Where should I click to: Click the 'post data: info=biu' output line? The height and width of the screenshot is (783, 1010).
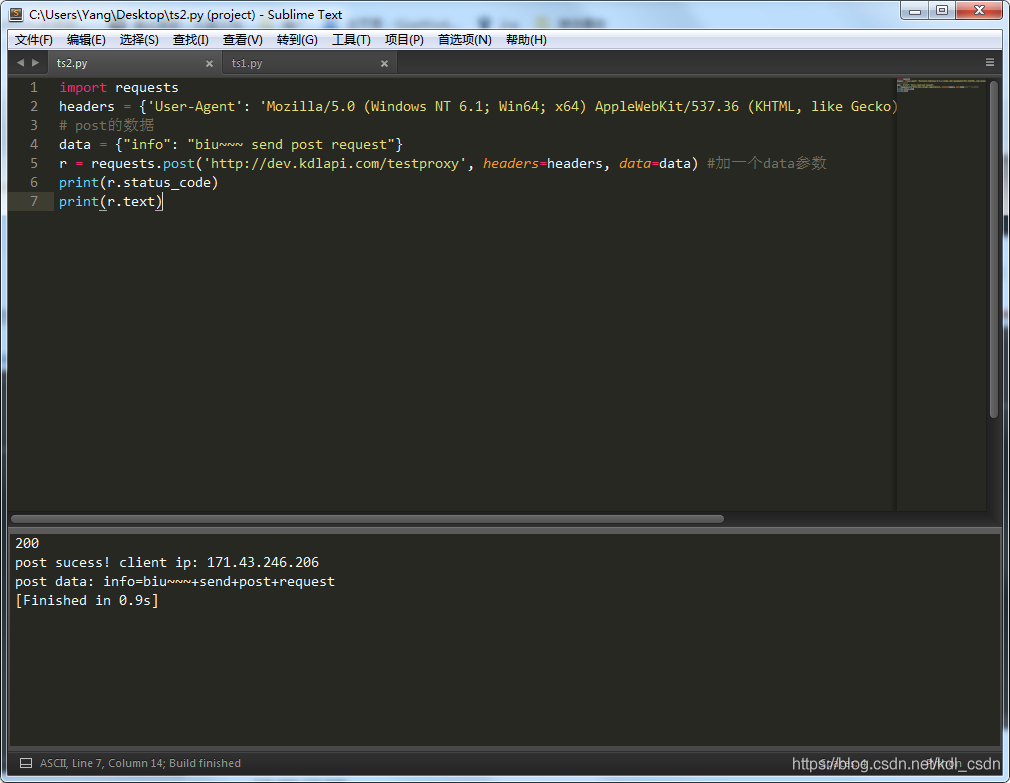coord(175,581)
